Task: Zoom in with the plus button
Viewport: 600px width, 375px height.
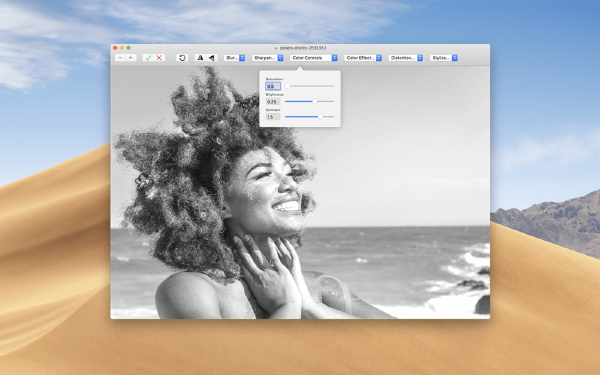Action: (x=131, y=58)
